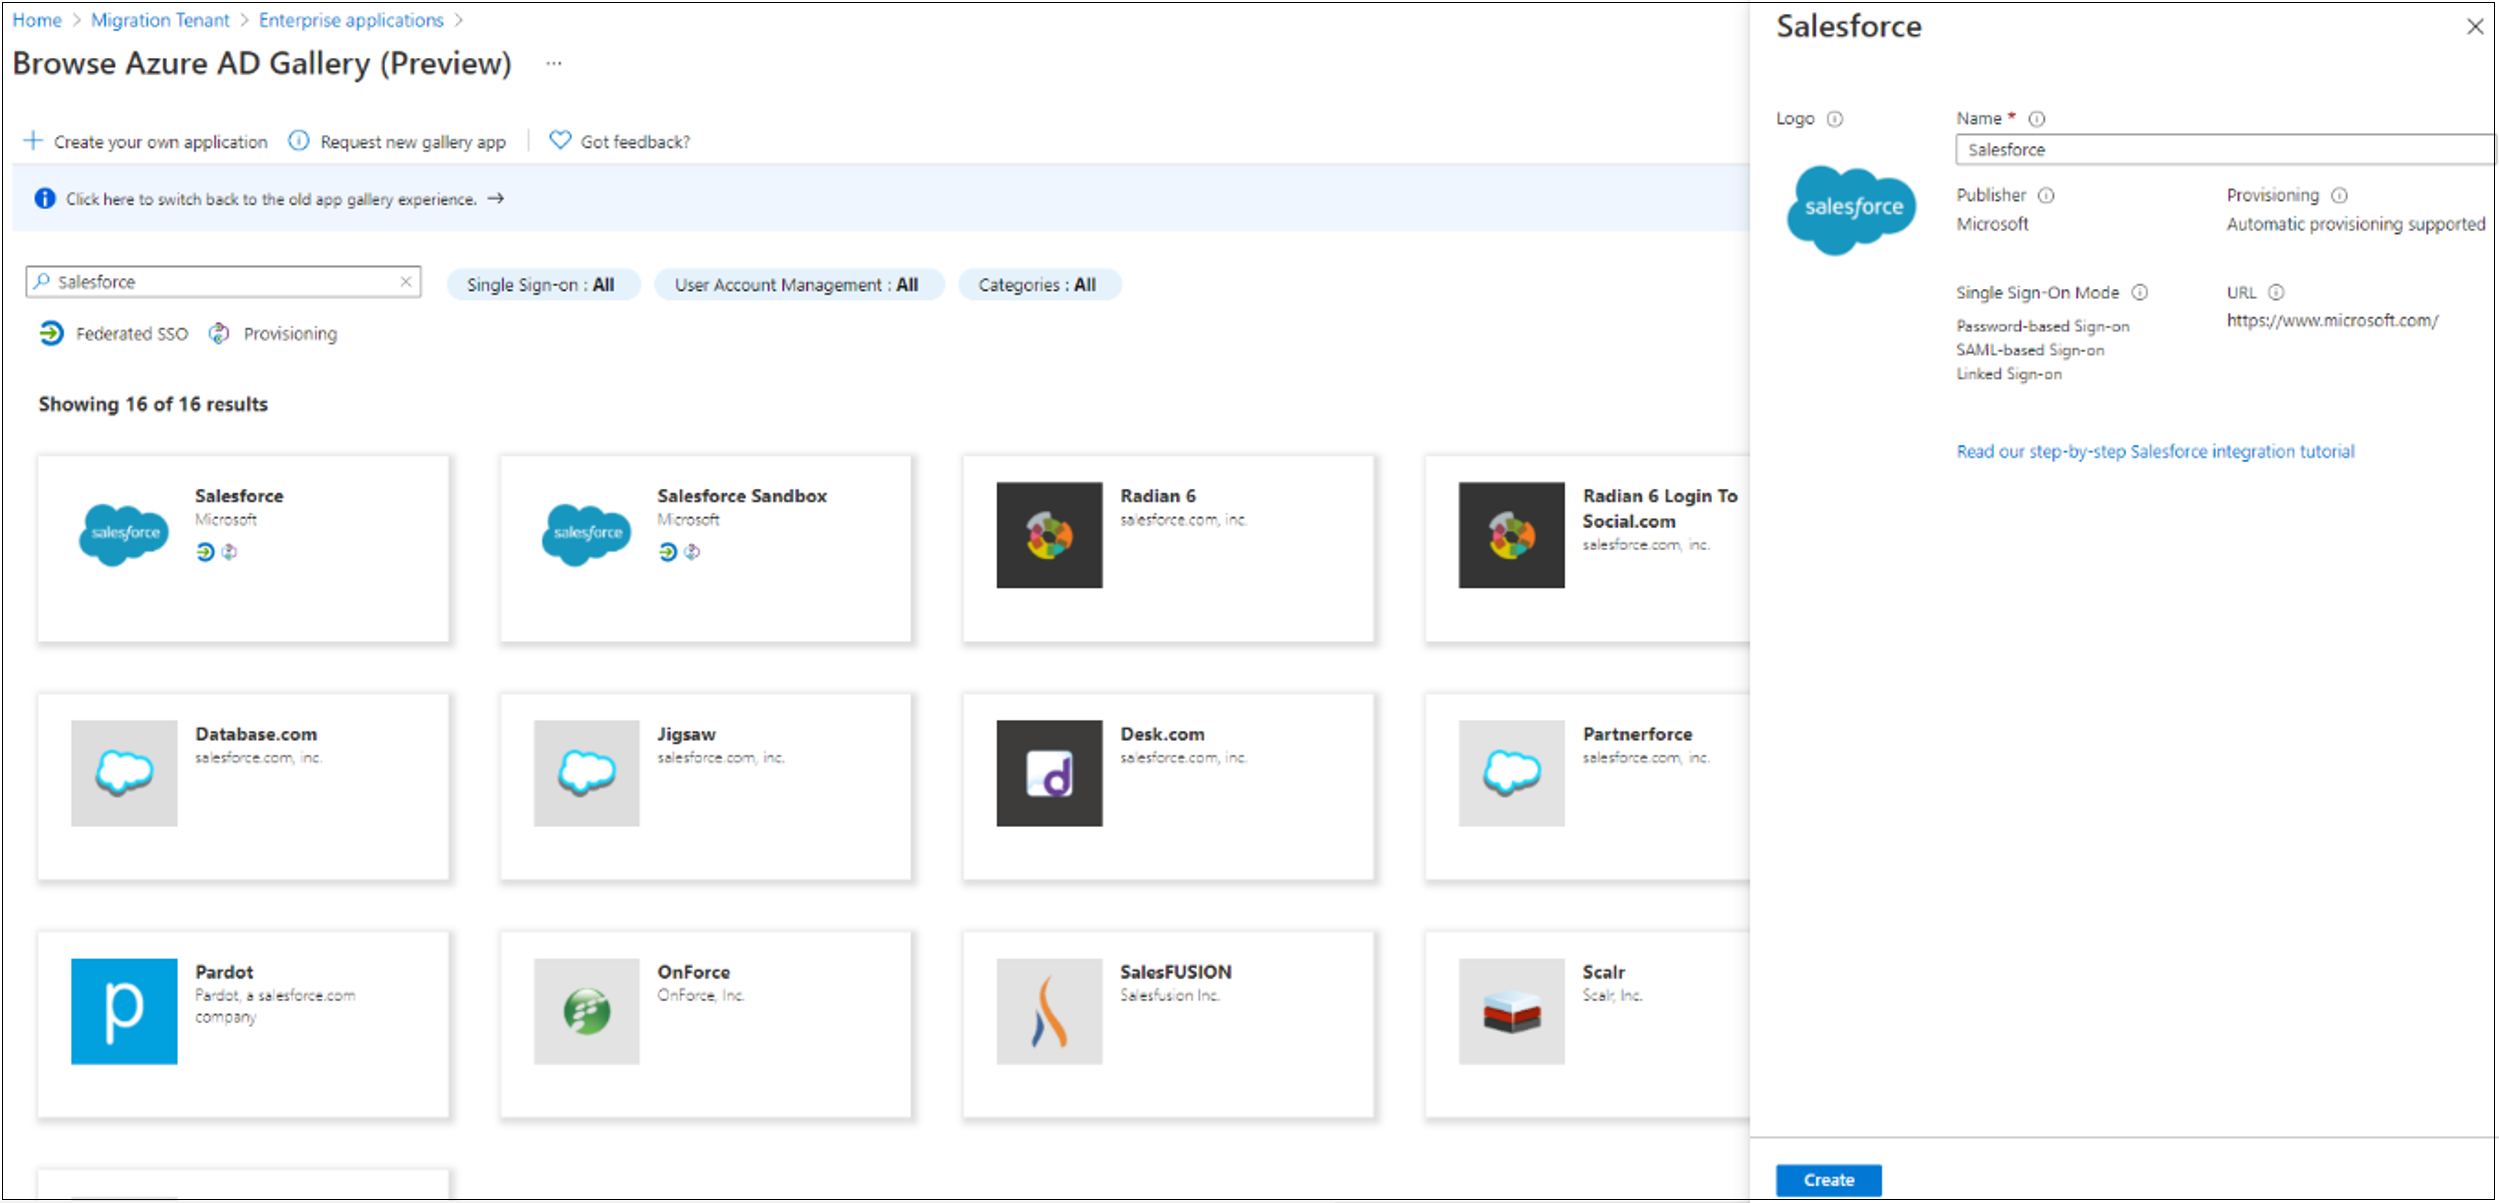This screenshot has width=2499, height=1203.
Task: Click the provisioning icon on the Salesforce card
Action: [x=229, y=552]
